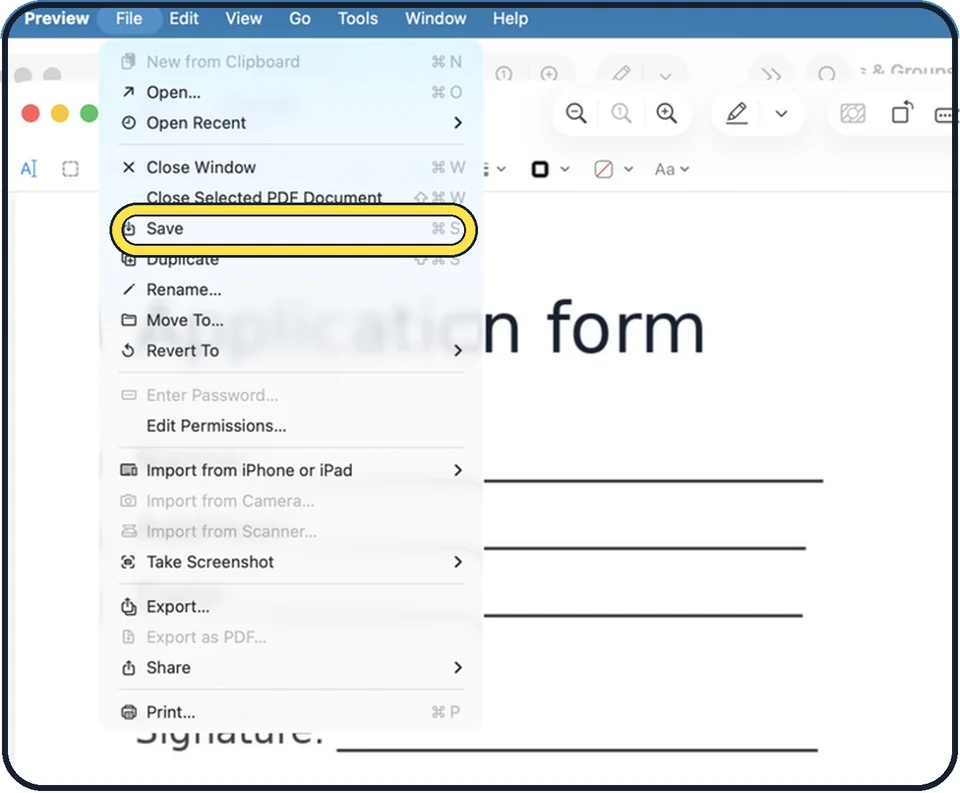
Task: Click the line style dropdown chevron
Action: [501, 169]
